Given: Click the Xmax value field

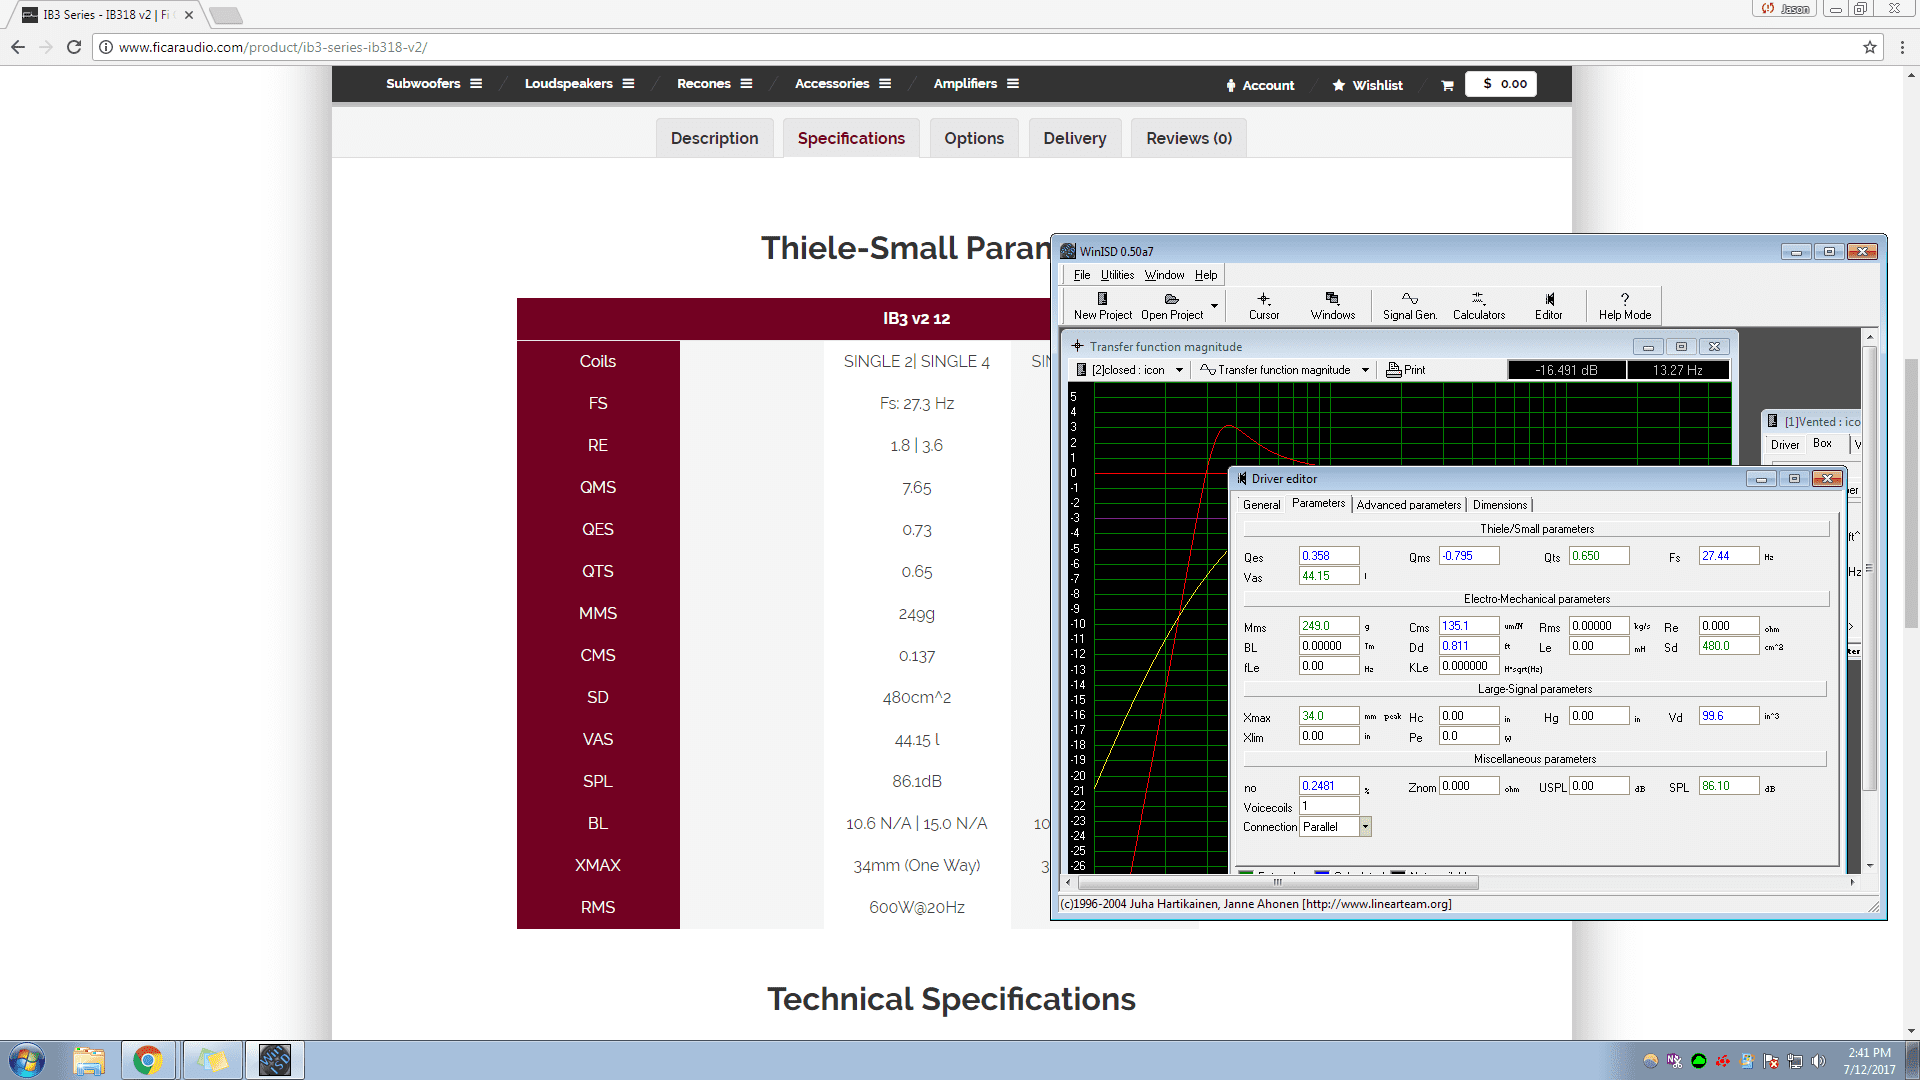Looking at the screenshot, I should [x=1329, y=716].
